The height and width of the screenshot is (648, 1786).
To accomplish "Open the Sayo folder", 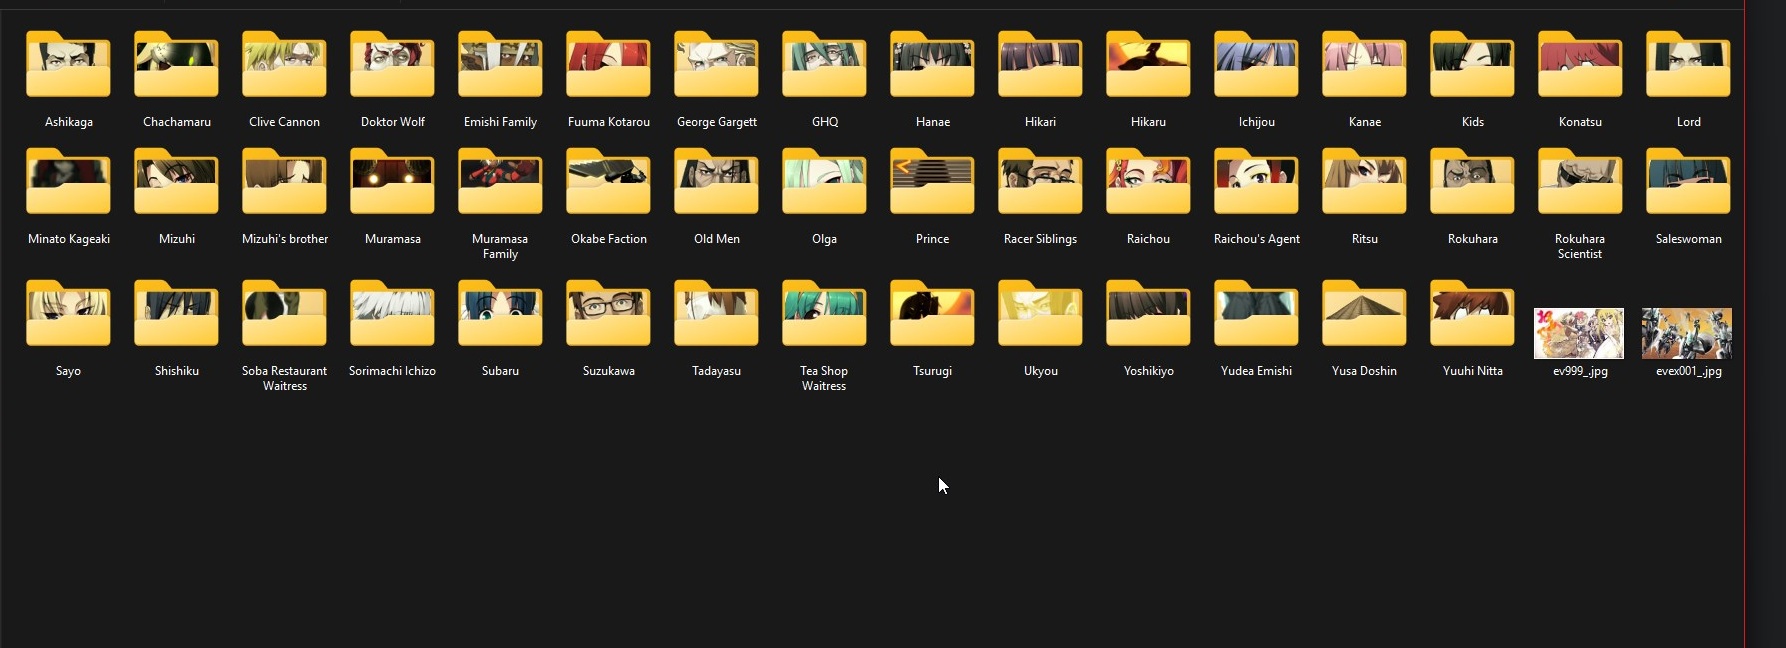I will 68,313.
